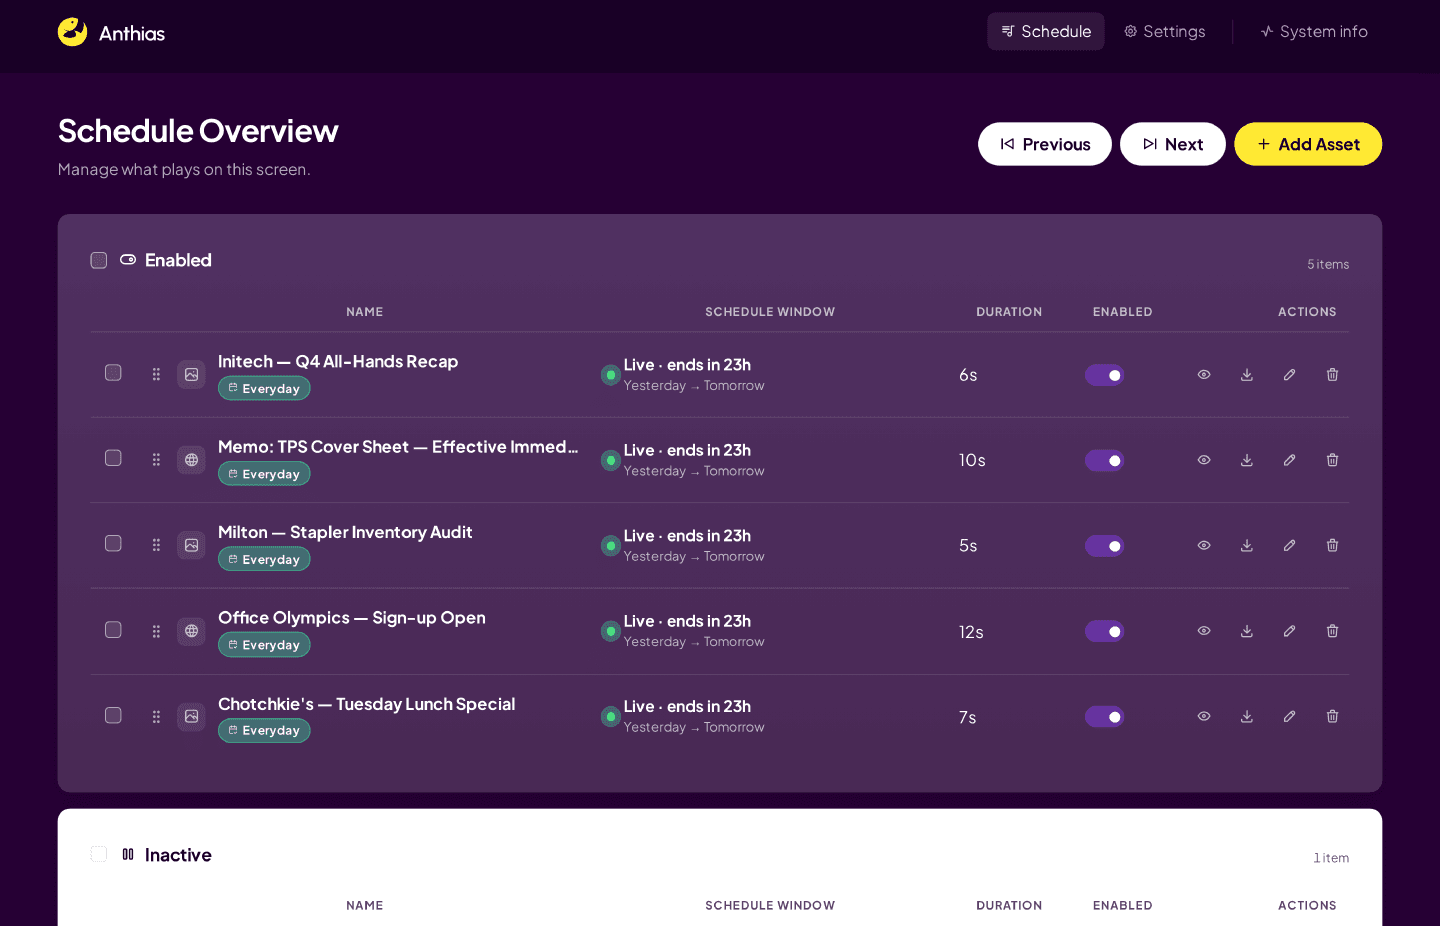The image size is (1440, 926).
Task: Check the box for Memo: TPS Cover Sheet
Action: [x=113, y=458]
